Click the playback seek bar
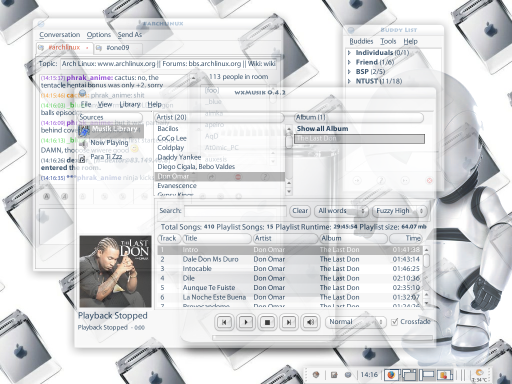Screen dimensions: 512x384 tap(322, 338)
